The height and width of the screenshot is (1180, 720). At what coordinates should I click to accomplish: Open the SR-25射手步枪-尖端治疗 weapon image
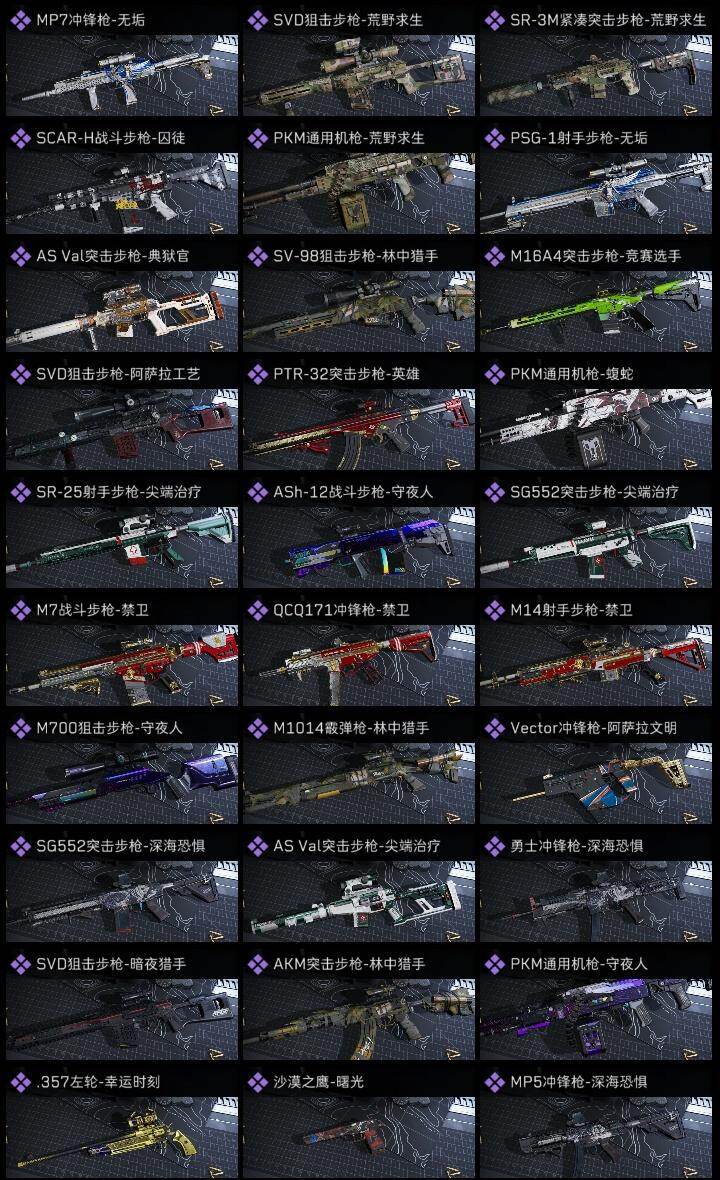click(122, 548)
